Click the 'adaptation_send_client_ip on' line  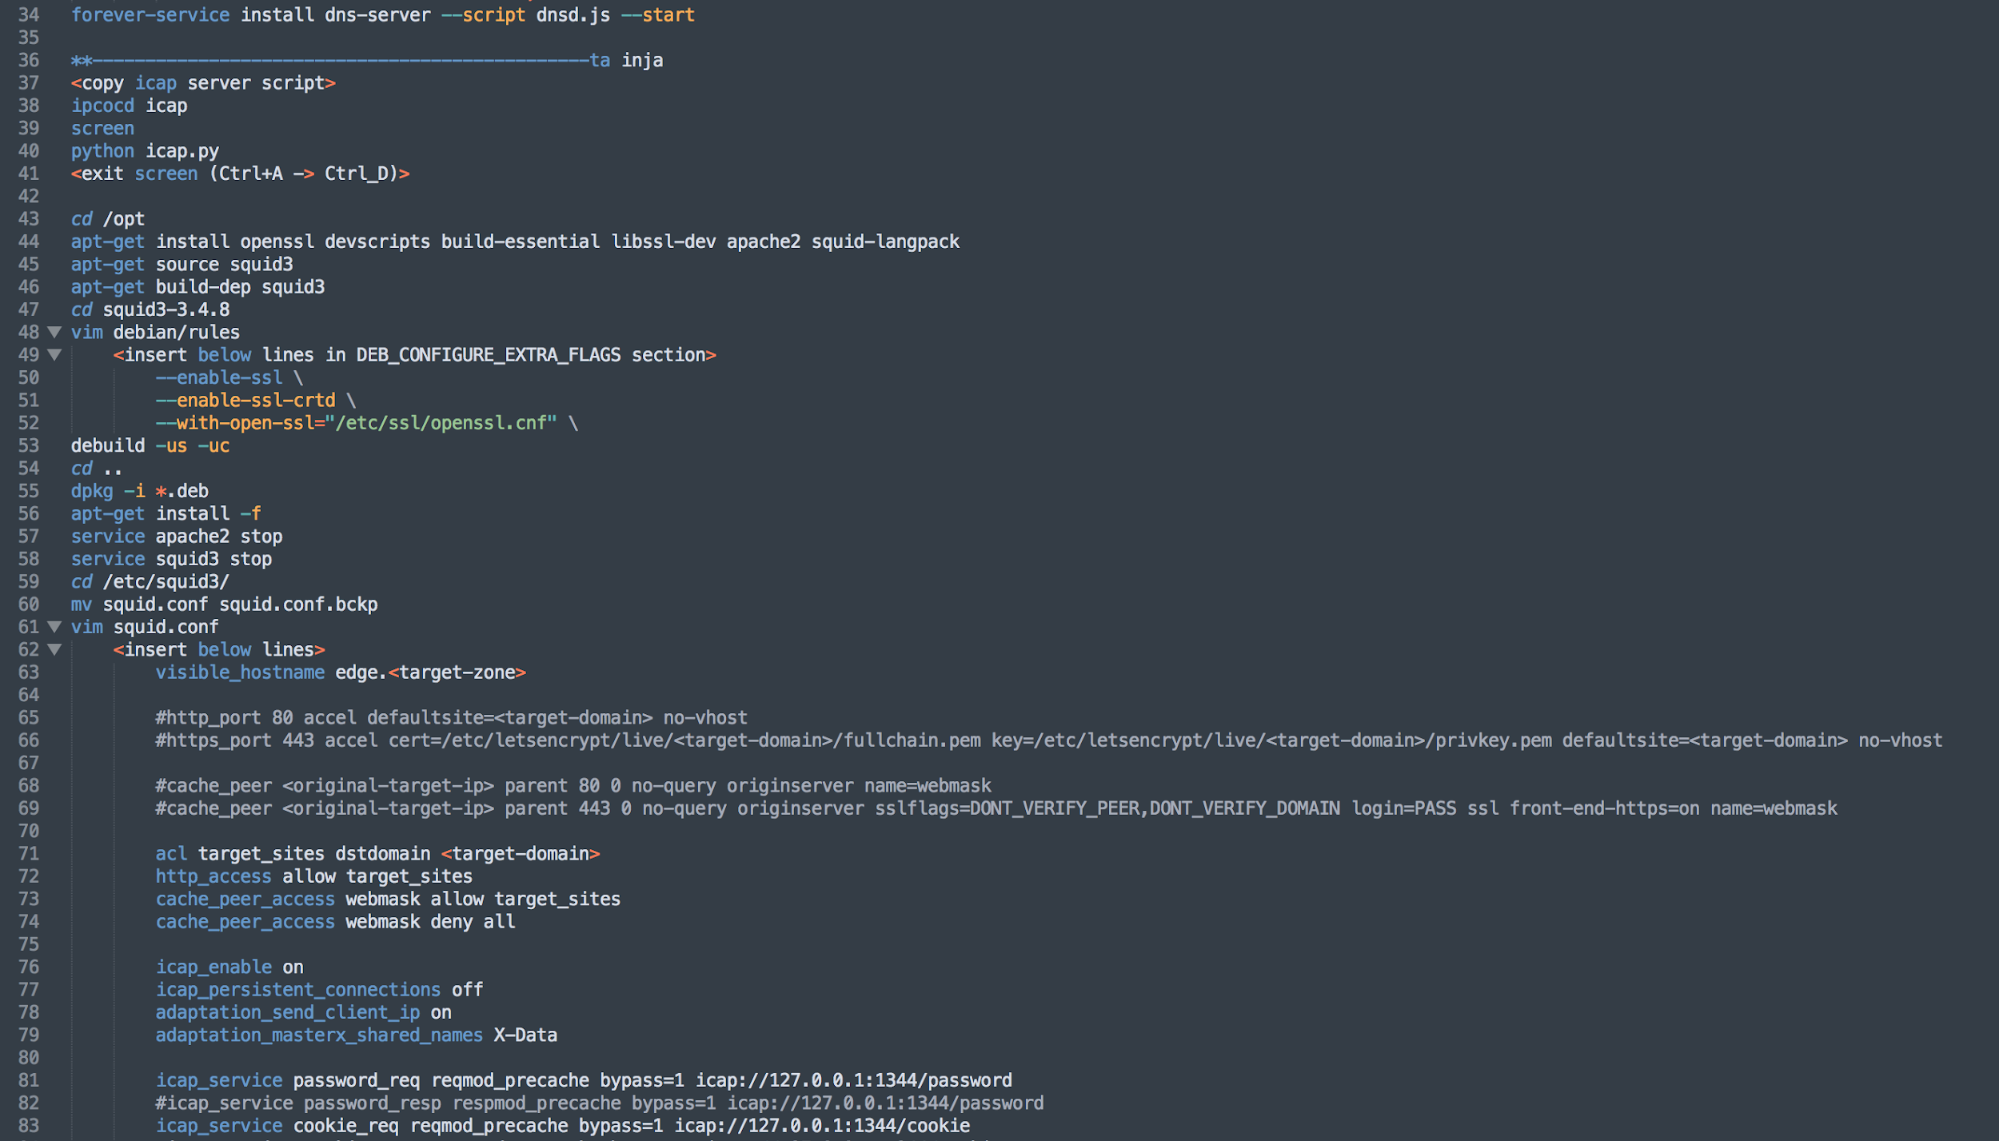click(303, 1013)
